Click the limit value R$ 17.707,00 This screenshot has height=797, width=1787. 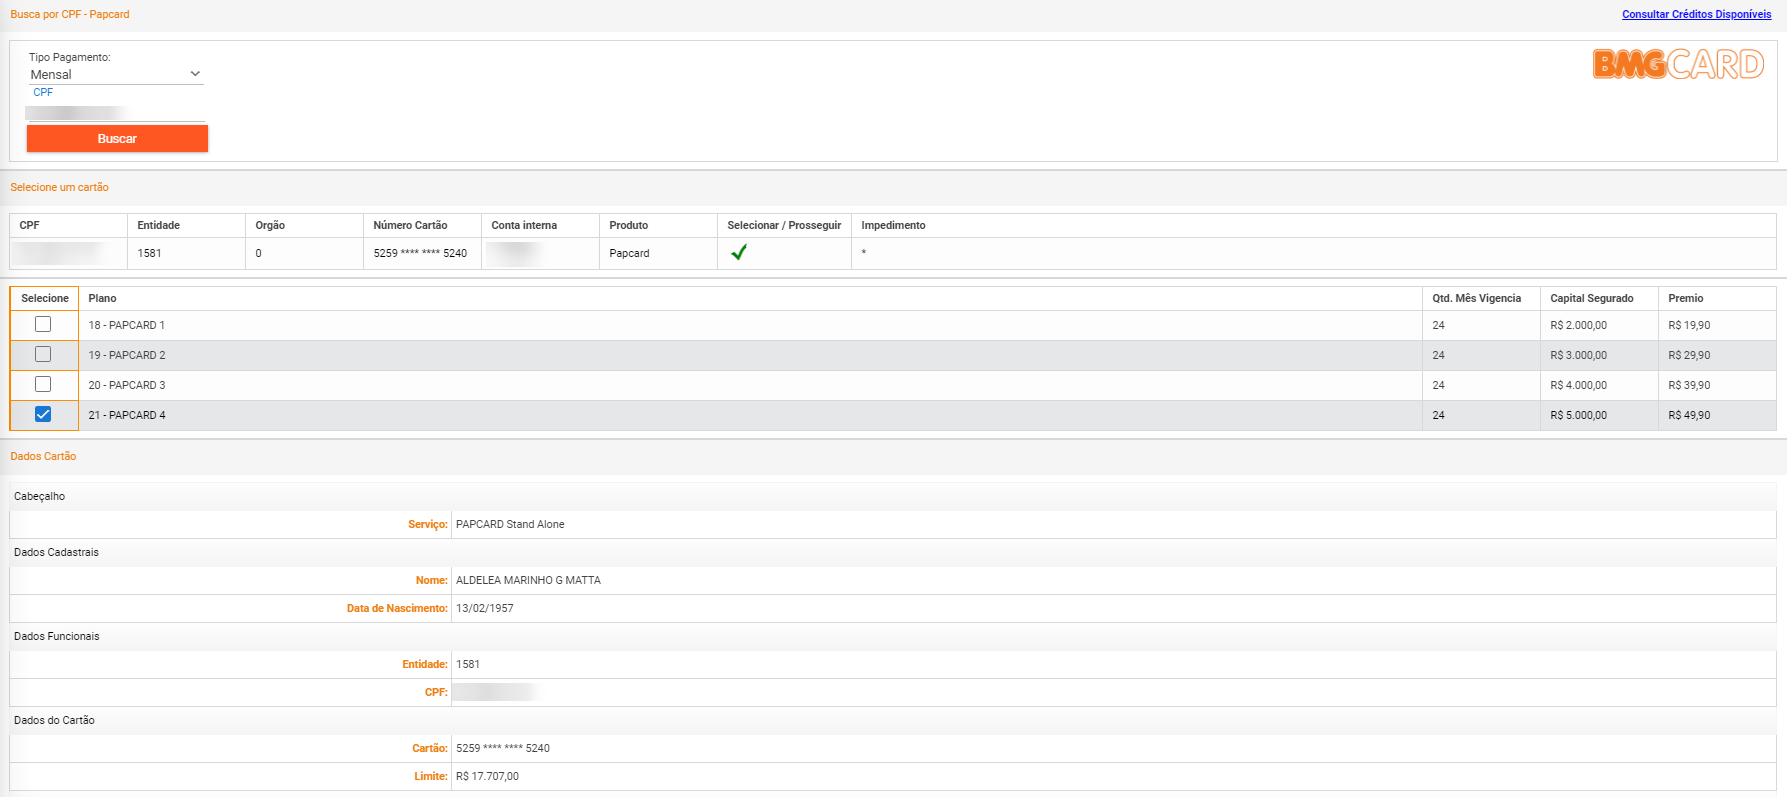pos(487,776)
